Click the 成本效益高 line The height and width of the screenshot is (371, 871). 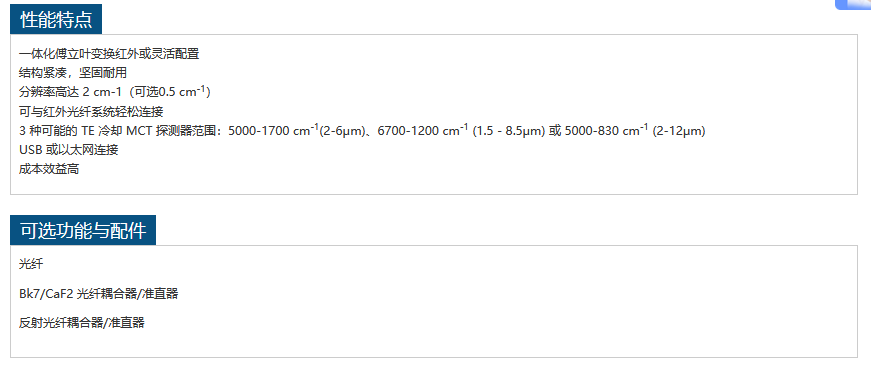49,169
